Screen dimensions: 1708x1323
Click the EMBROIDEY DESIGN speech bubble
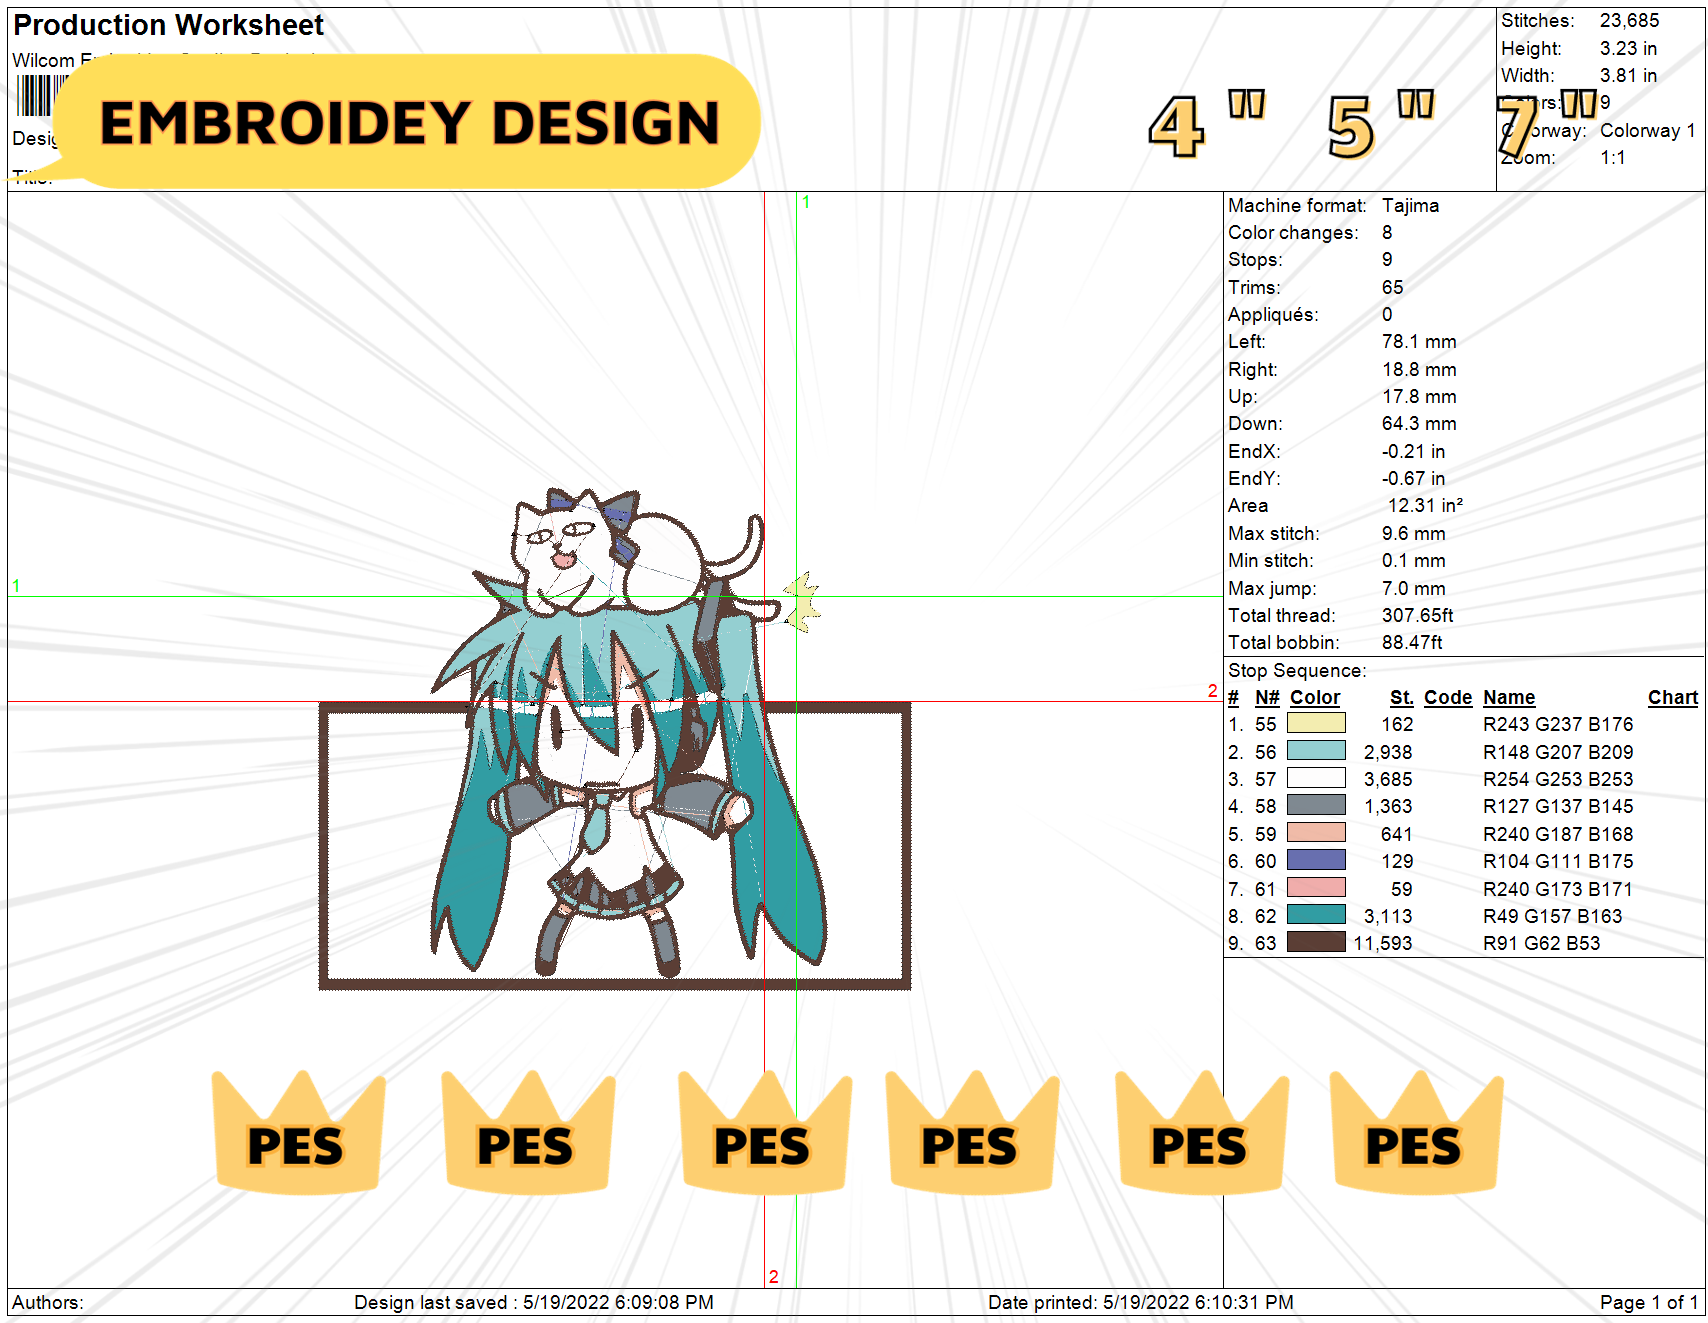(x=410, y=120)
